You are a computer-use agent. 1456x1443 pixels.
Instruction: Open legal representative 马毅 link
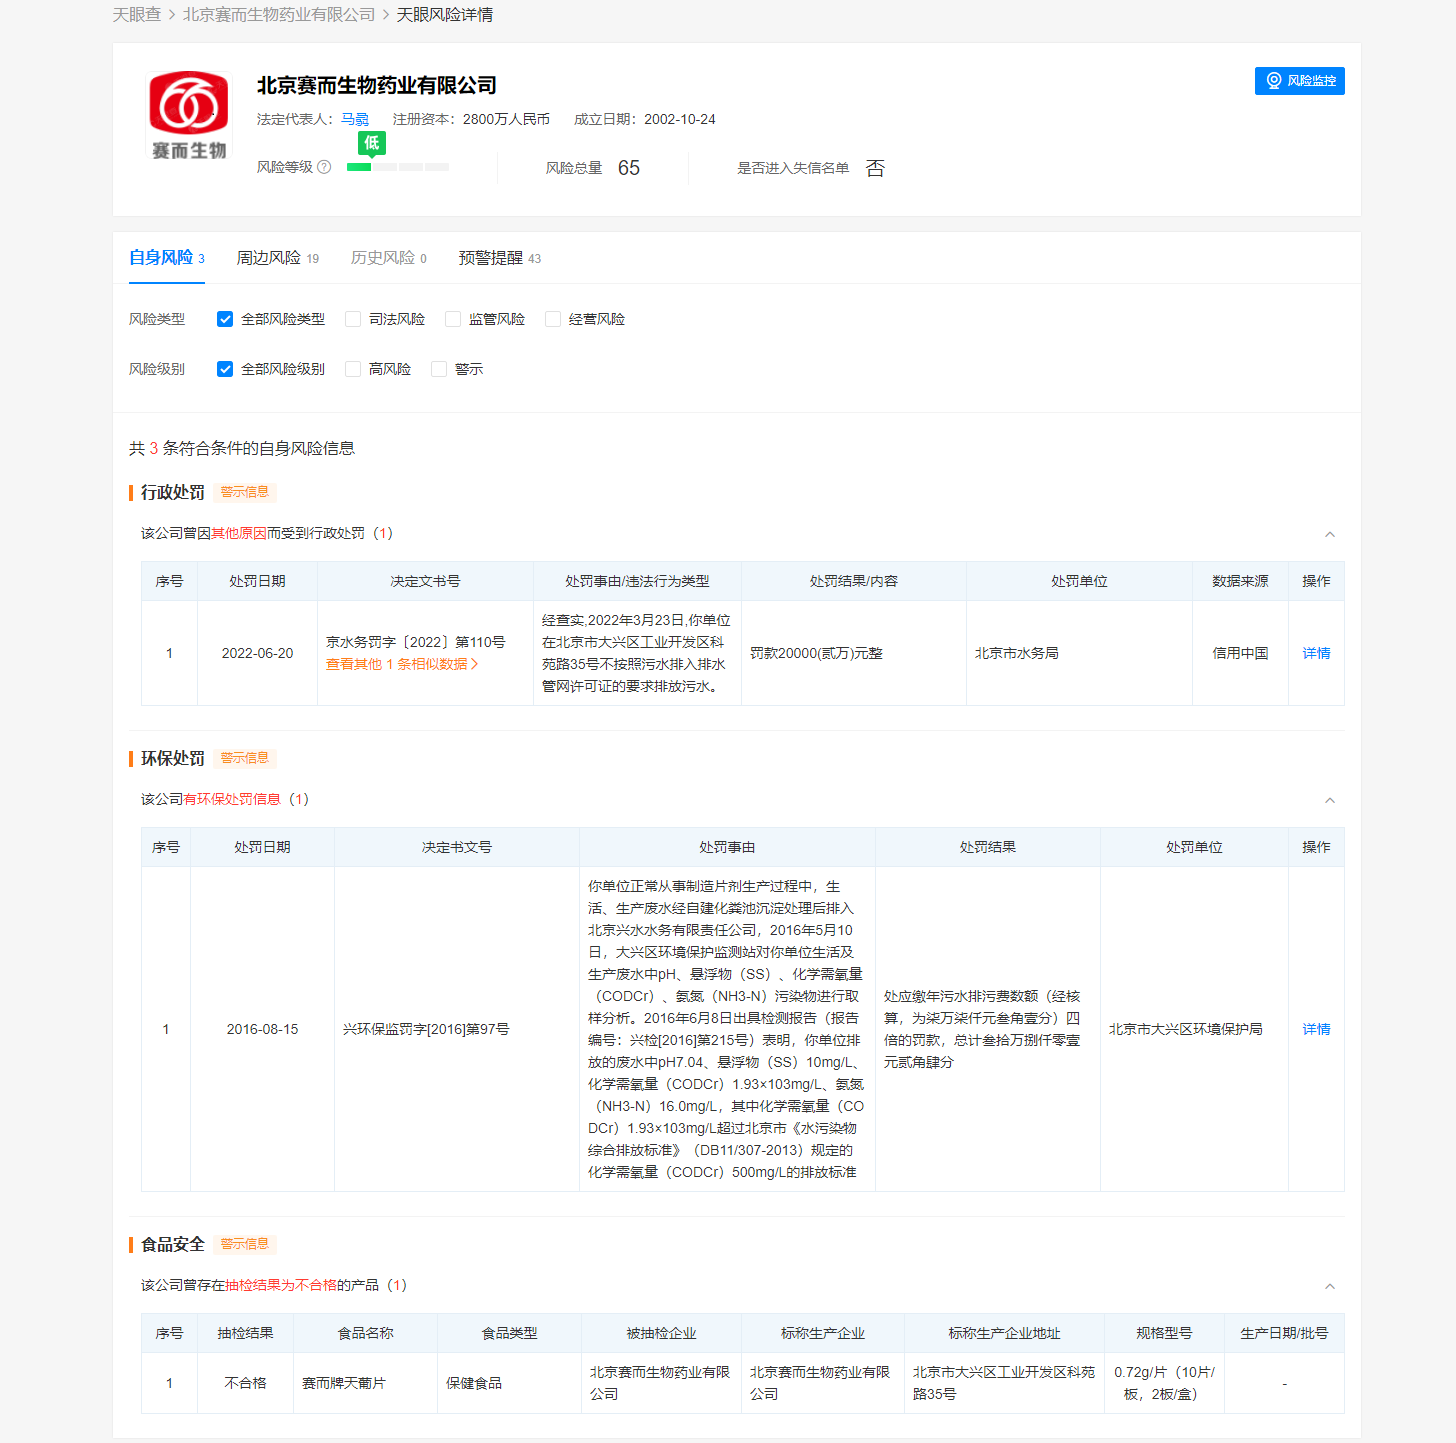[x=355, y=119]
